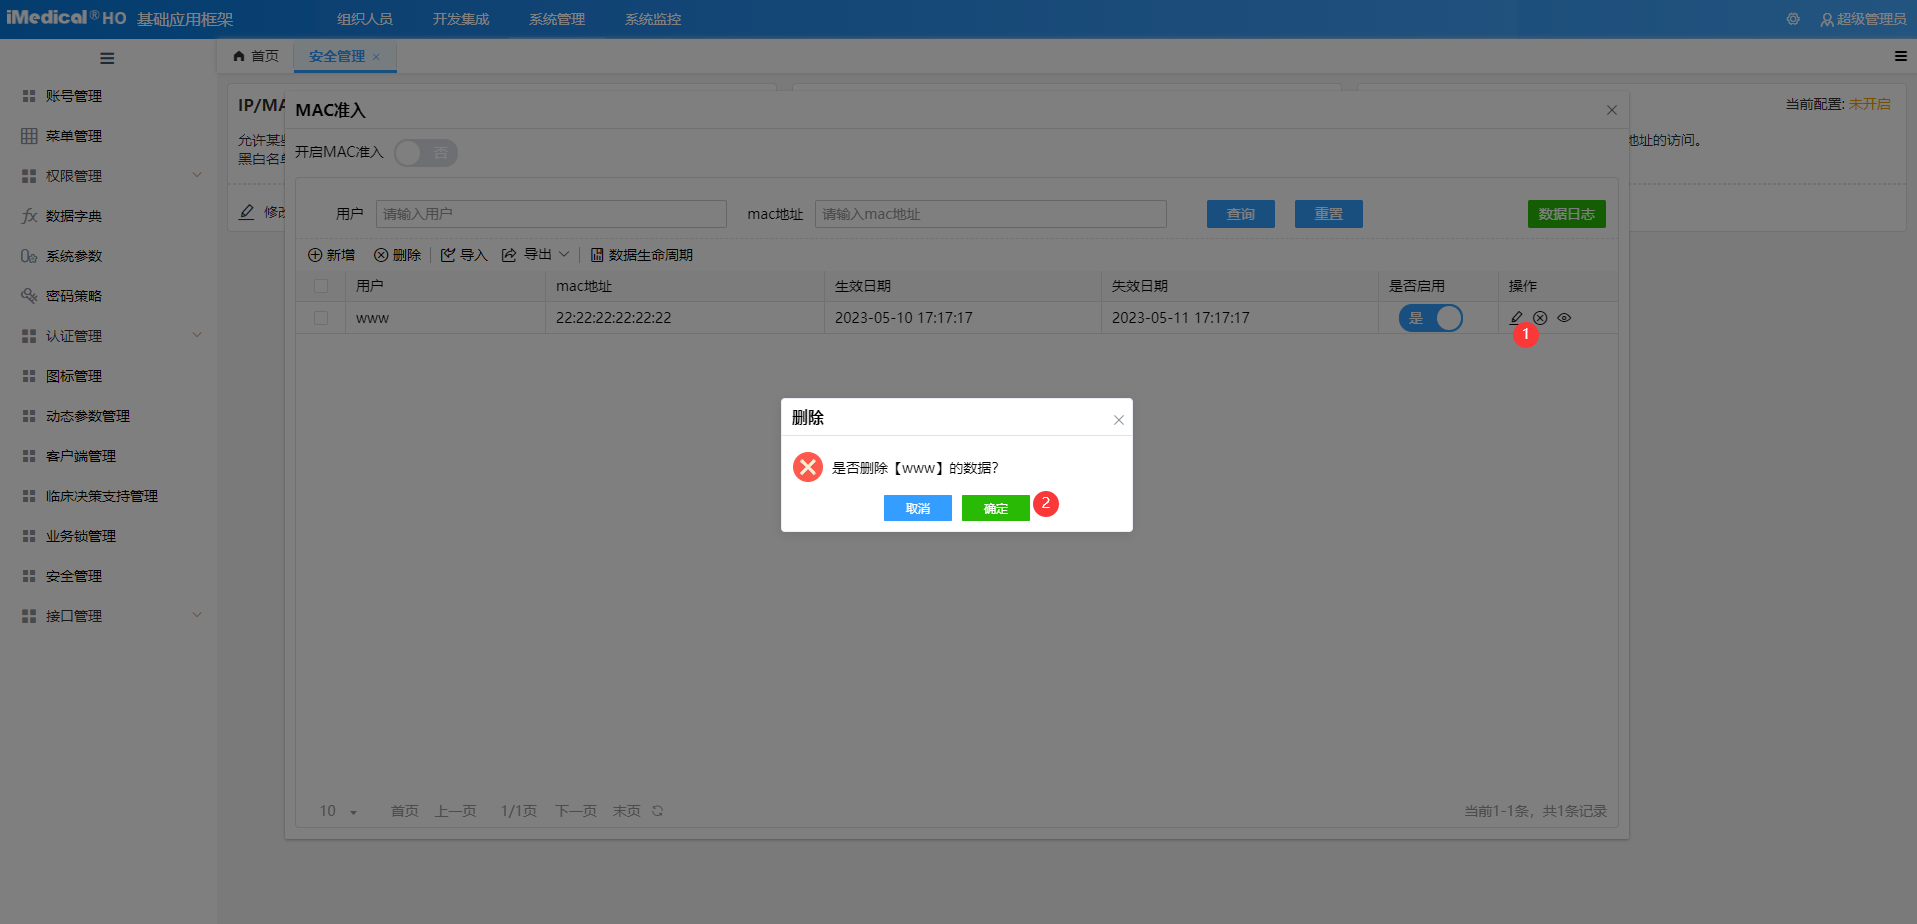Open the page size dropdown showing 10
1917x924 pixels.
point(338,811)
